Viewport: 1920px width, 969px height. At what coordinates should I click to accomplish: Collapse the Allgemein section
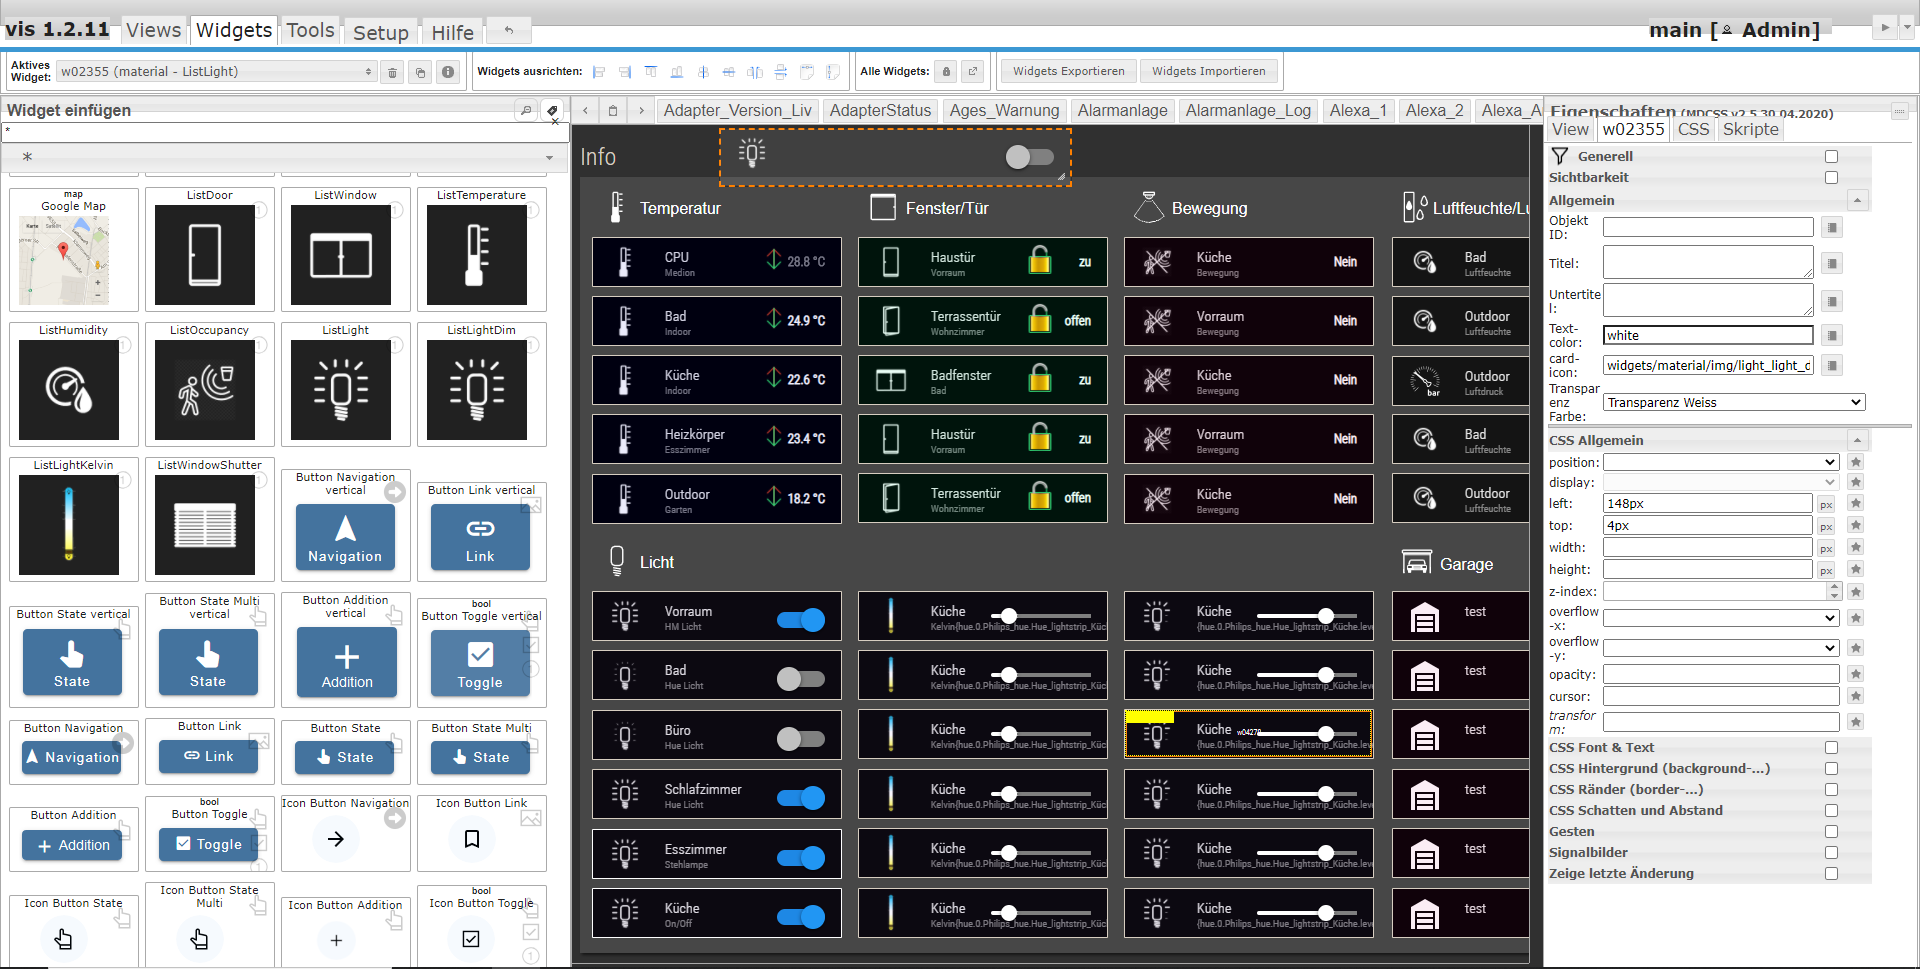click(1857, 200)
